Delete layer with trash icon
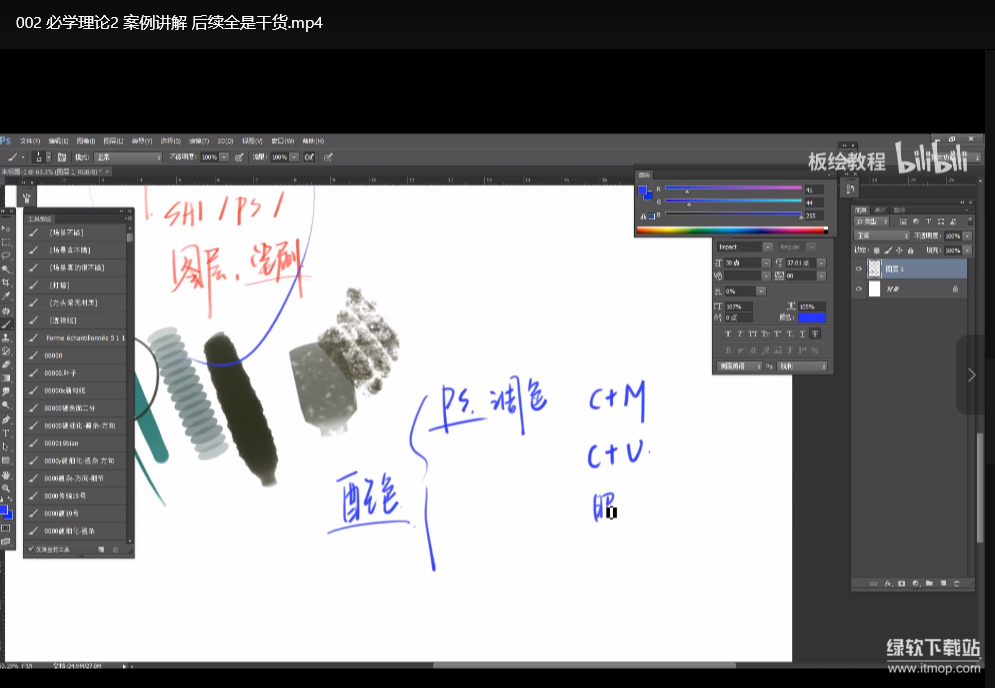 pyautogui.click(x=957, y=583)
